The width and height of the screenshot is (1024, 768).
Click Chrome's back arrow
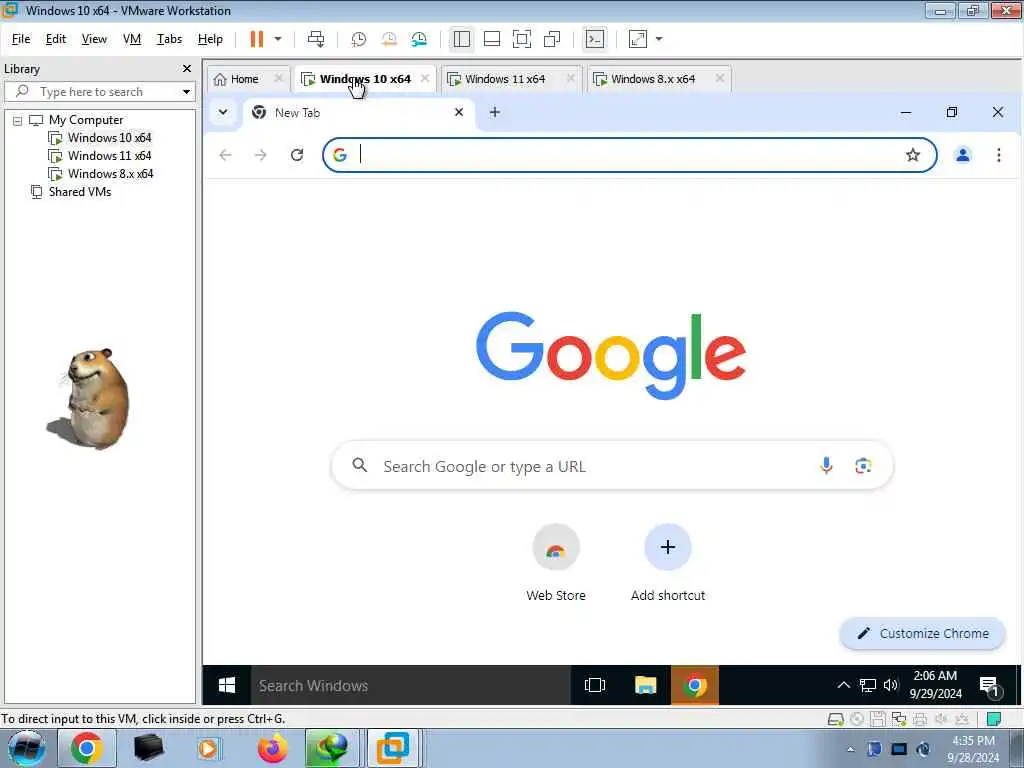[225, 155]
